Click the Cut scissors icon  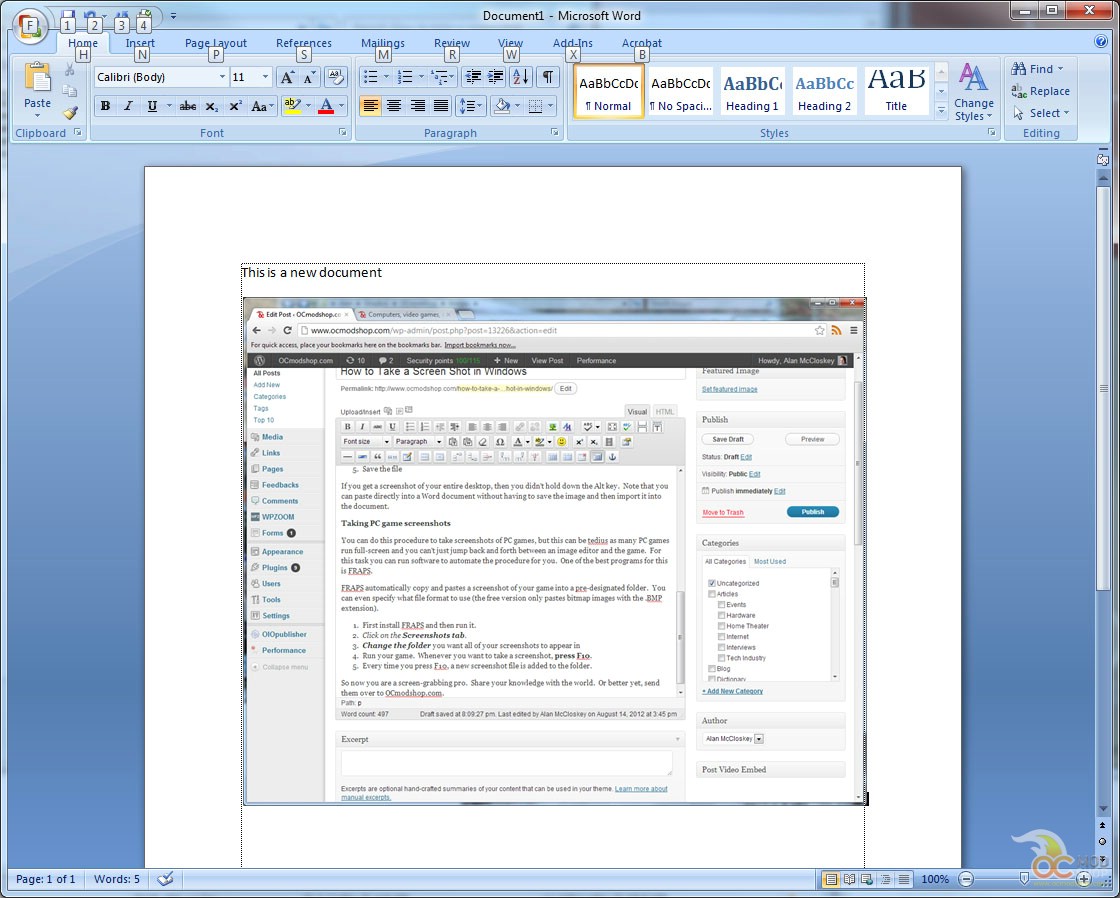tap(69, 69)
